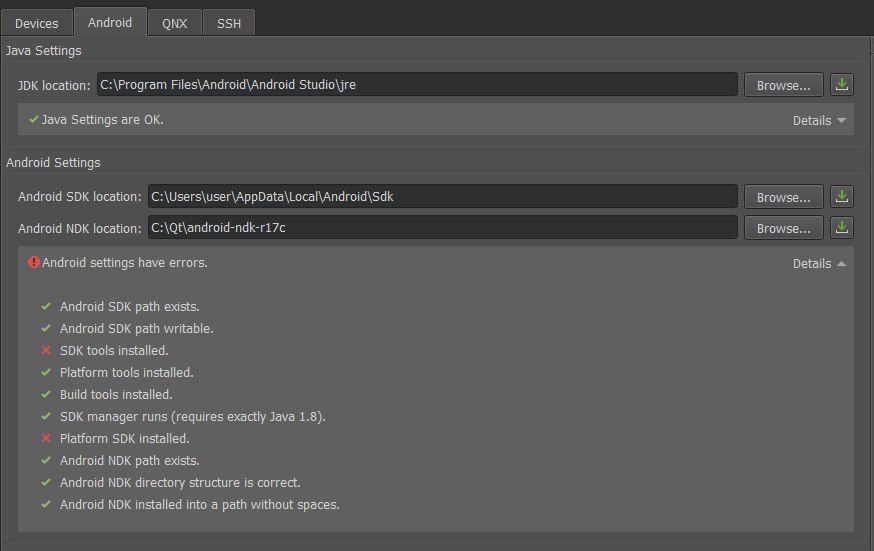Click the 'Java Settings' group heading
The height and width of the screenshot is (551, 874).
coord(43,51)
